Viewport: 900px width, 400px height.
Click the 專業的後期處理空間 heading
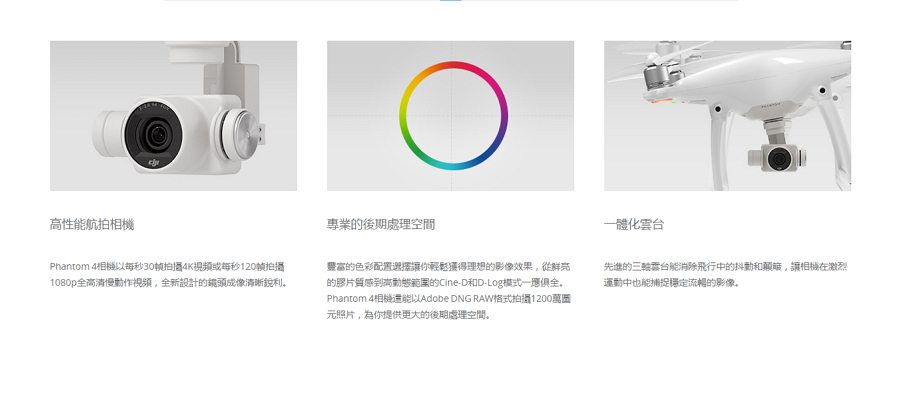click(381, 224)
